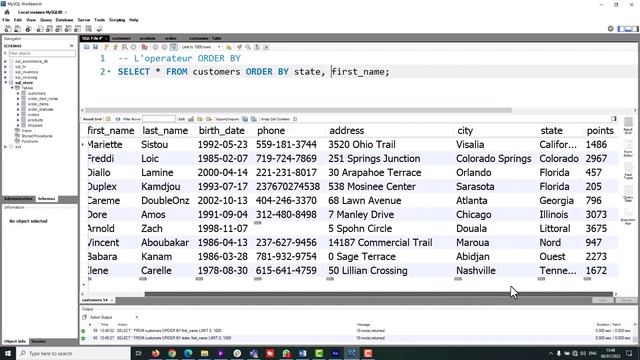Image resolution: width=640 pixels, height=360 pixels.
Task: Toggle Wrap Cell Content icon
Action: coord(295,119)
